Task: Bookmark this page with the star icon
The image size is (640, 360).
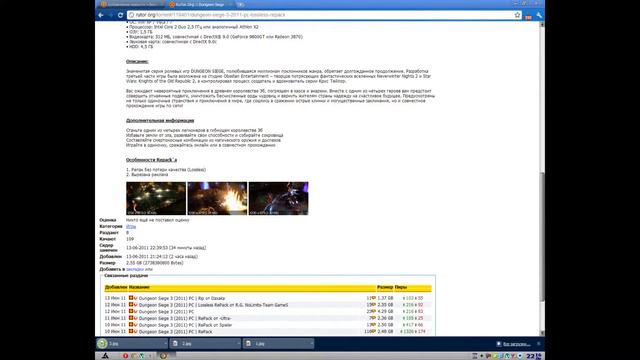Action: tap(517, 15)
